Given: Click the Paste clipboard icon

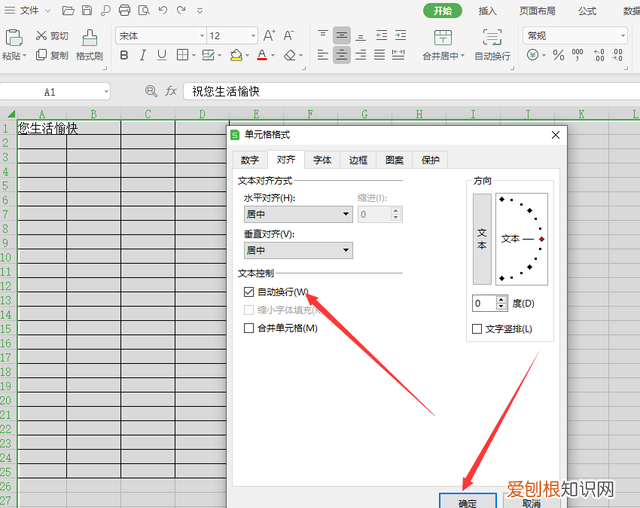Looking at the screenshot, I should [13, 38].
